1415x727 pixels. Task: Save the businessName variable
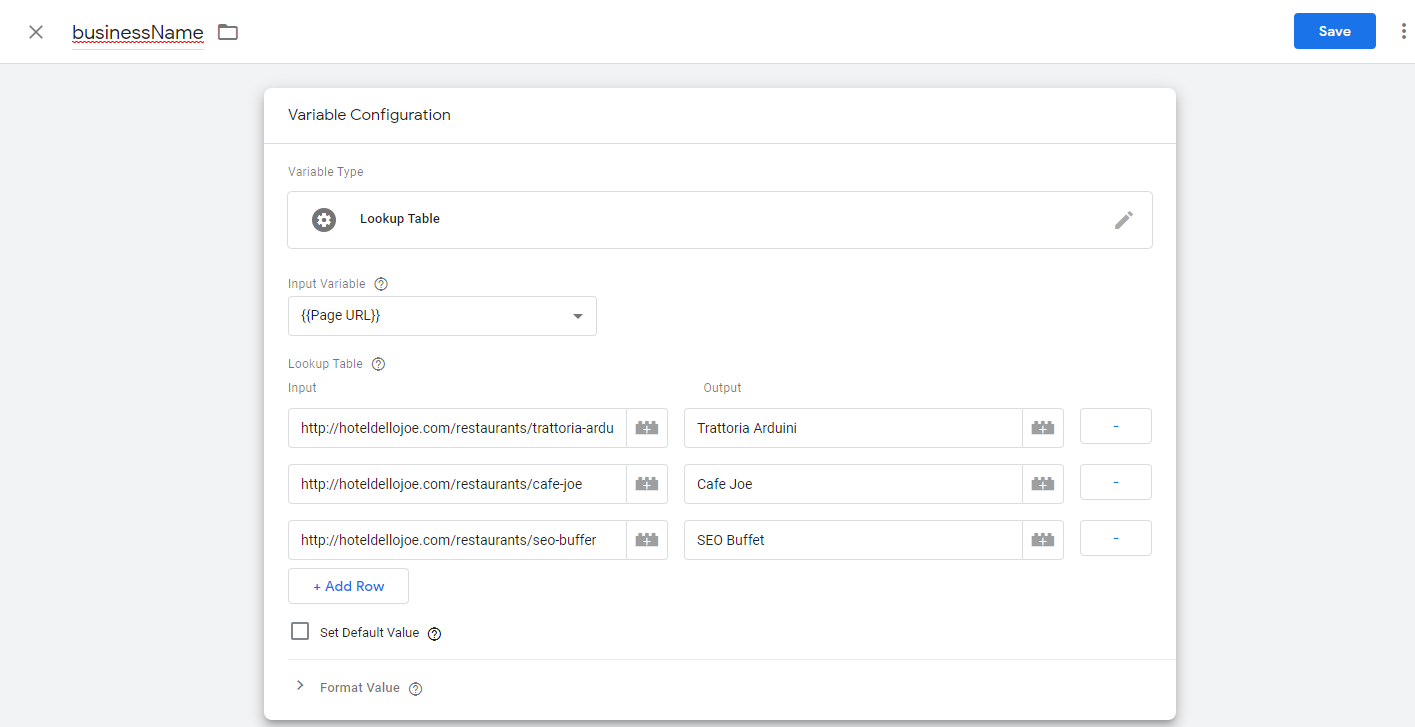1334,31
